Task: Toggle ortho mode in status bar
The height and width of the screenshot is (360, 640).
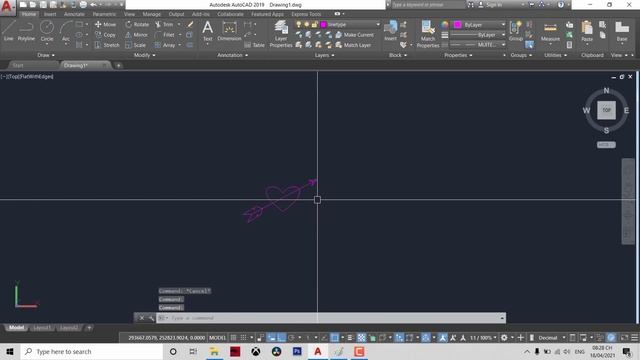Action: (281, 338)
